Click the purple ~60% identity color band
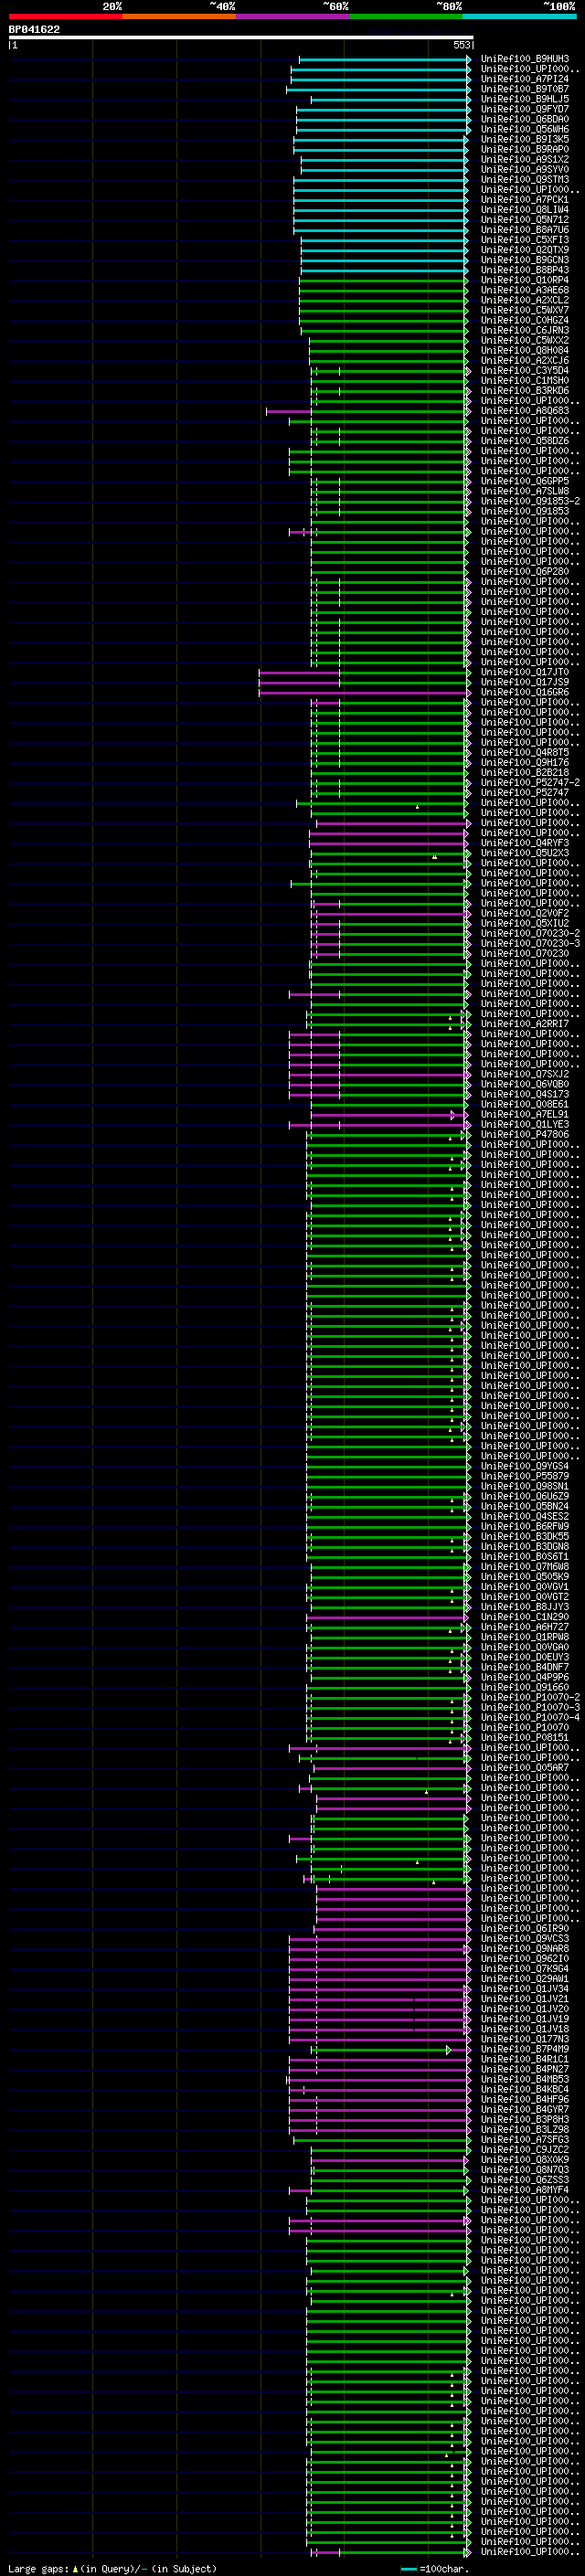The height and width of the screenshot is (2576, 585). 292,16
